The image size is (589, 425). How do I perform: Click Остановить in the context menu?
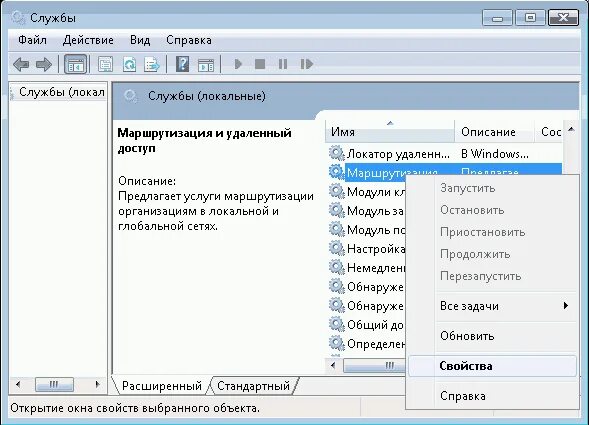click(x=492, y=210)
